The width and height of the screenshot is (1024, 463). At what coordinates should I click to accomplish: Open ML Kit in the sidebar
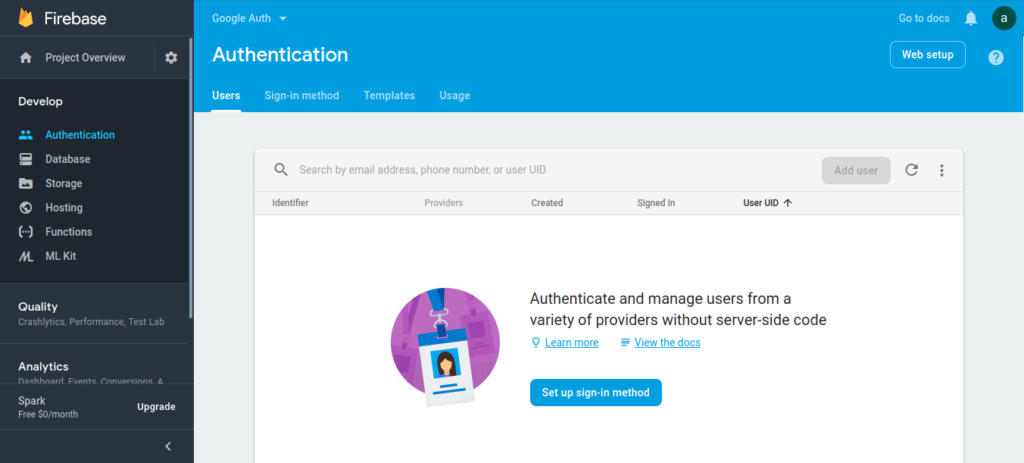(61, 257)
